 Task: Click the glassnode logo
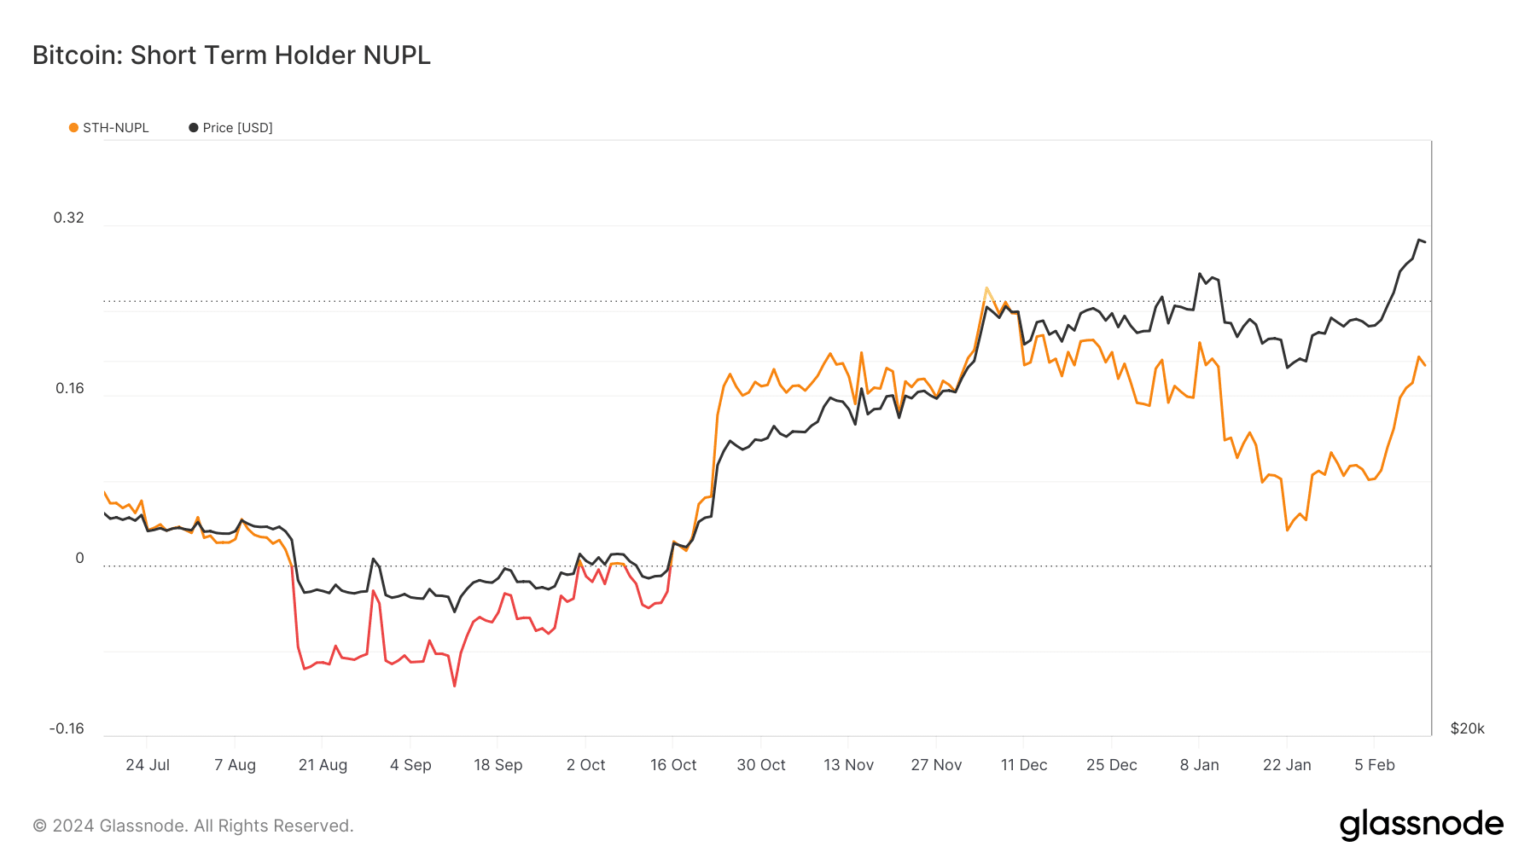(1421, 824)
